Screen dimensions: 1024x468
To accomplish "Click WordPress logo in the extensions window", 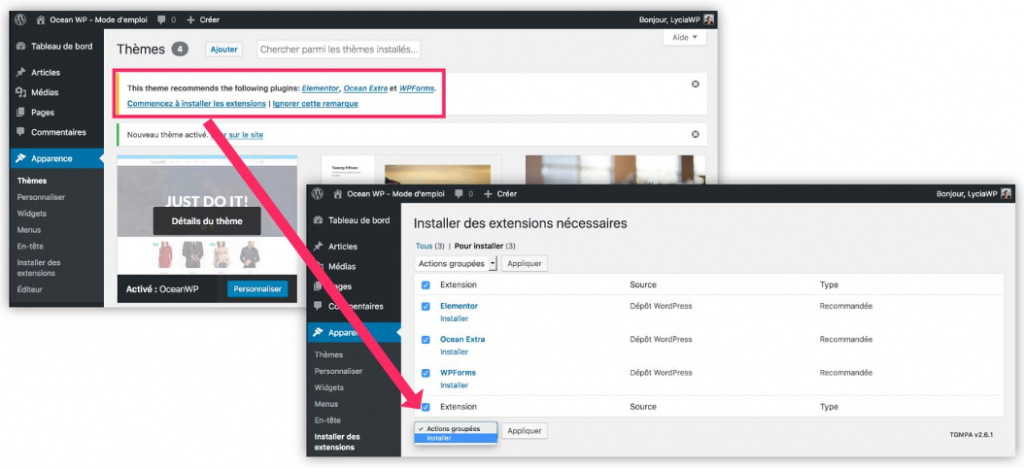I will tap(317, 194).
